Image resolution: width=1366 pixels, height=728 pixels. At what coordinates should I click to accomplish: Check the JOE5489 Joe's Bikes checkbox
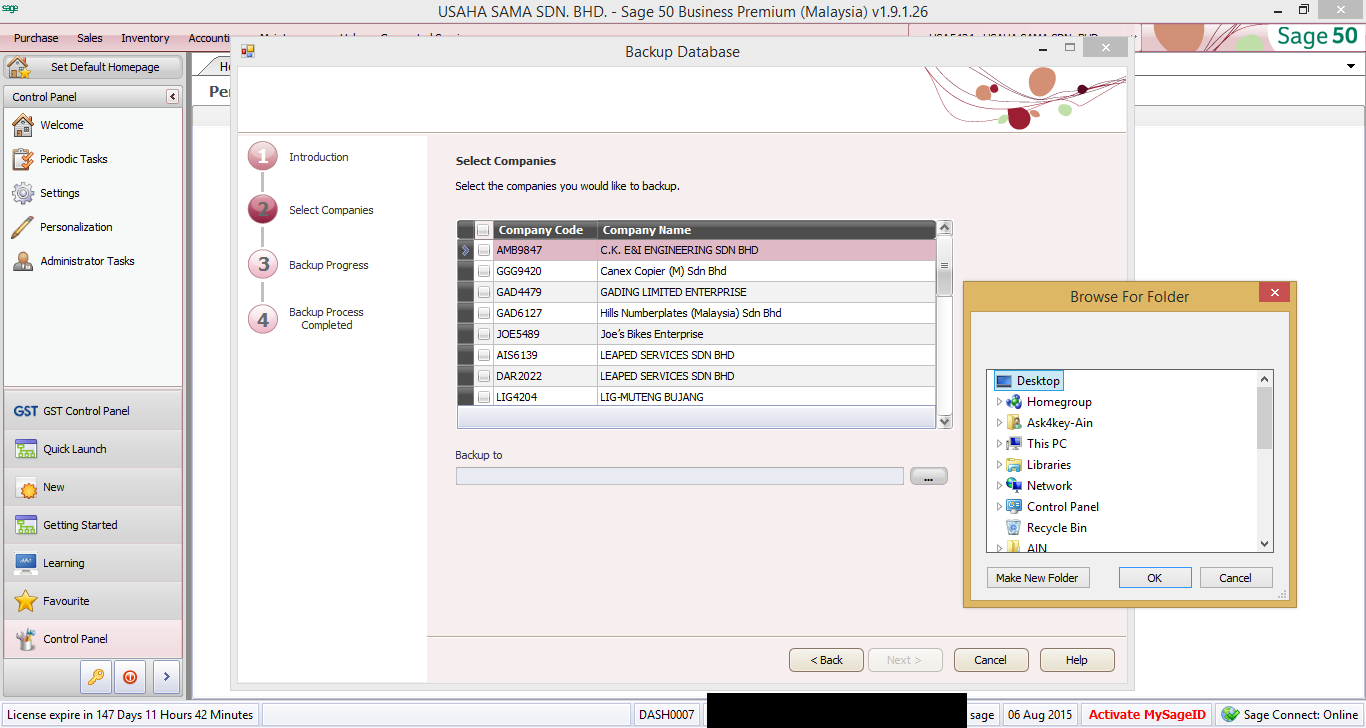coord(484,335)
